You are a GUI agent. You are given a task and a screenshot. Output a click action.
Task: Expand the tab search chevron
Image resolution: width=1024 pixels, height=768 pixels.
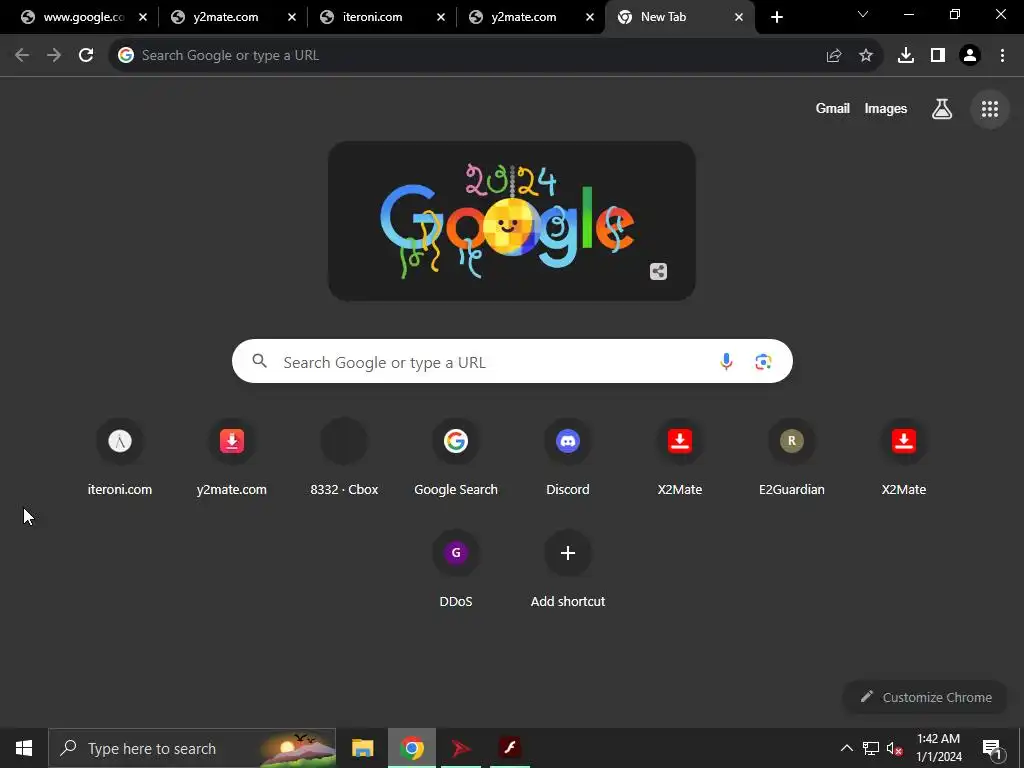(863, 14)
